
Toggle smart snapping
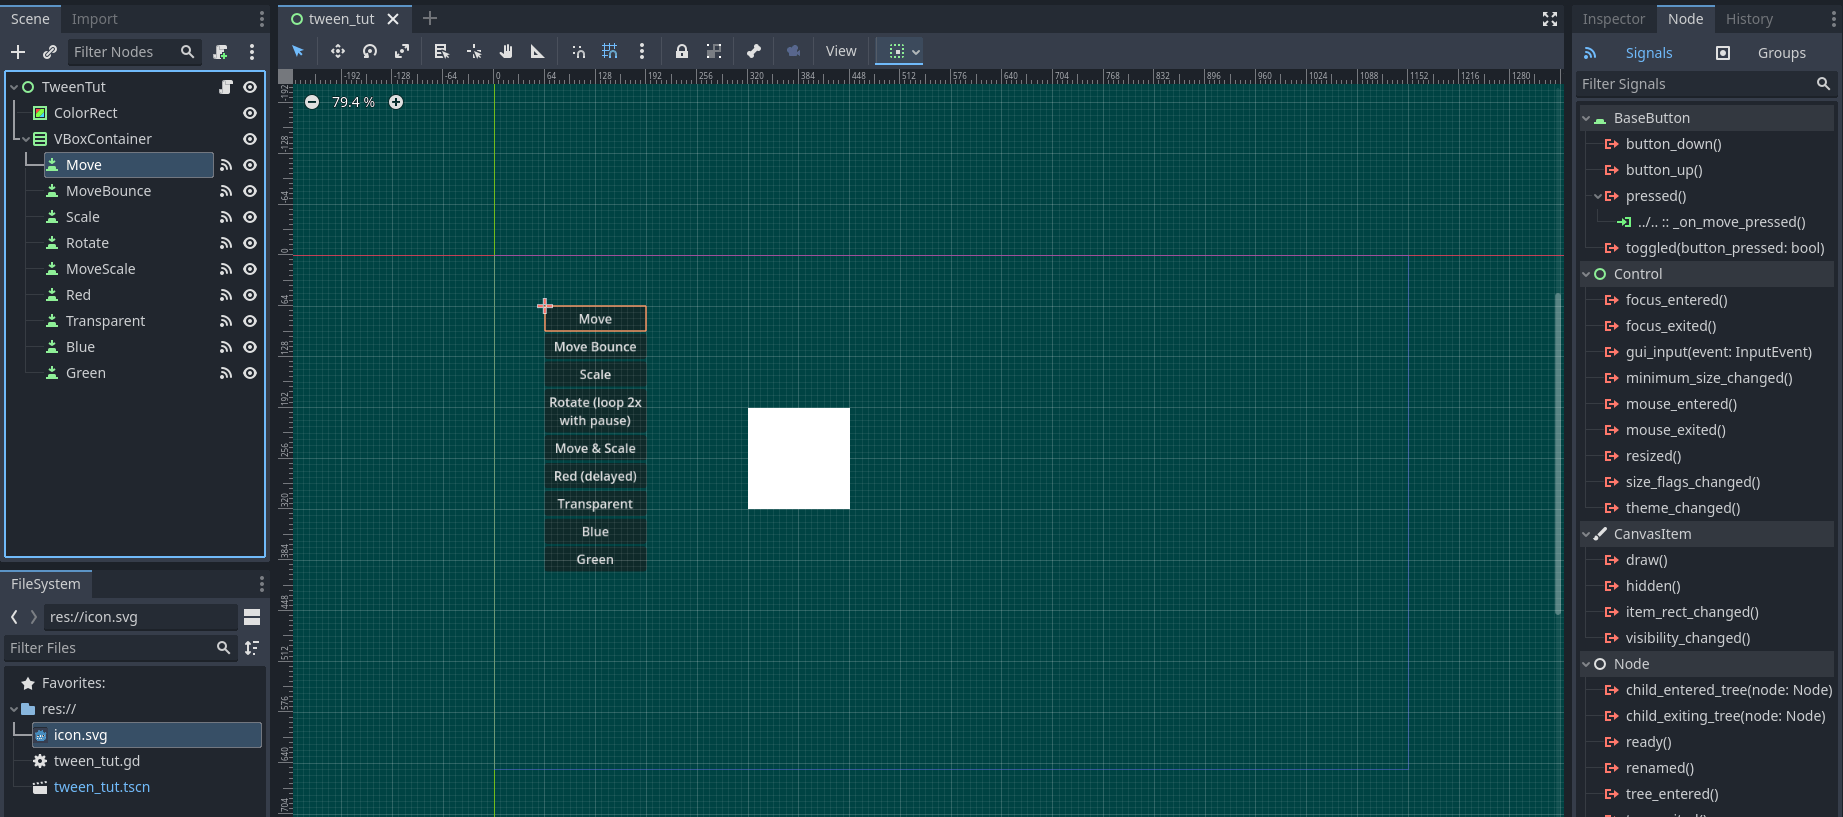[578, 51]
